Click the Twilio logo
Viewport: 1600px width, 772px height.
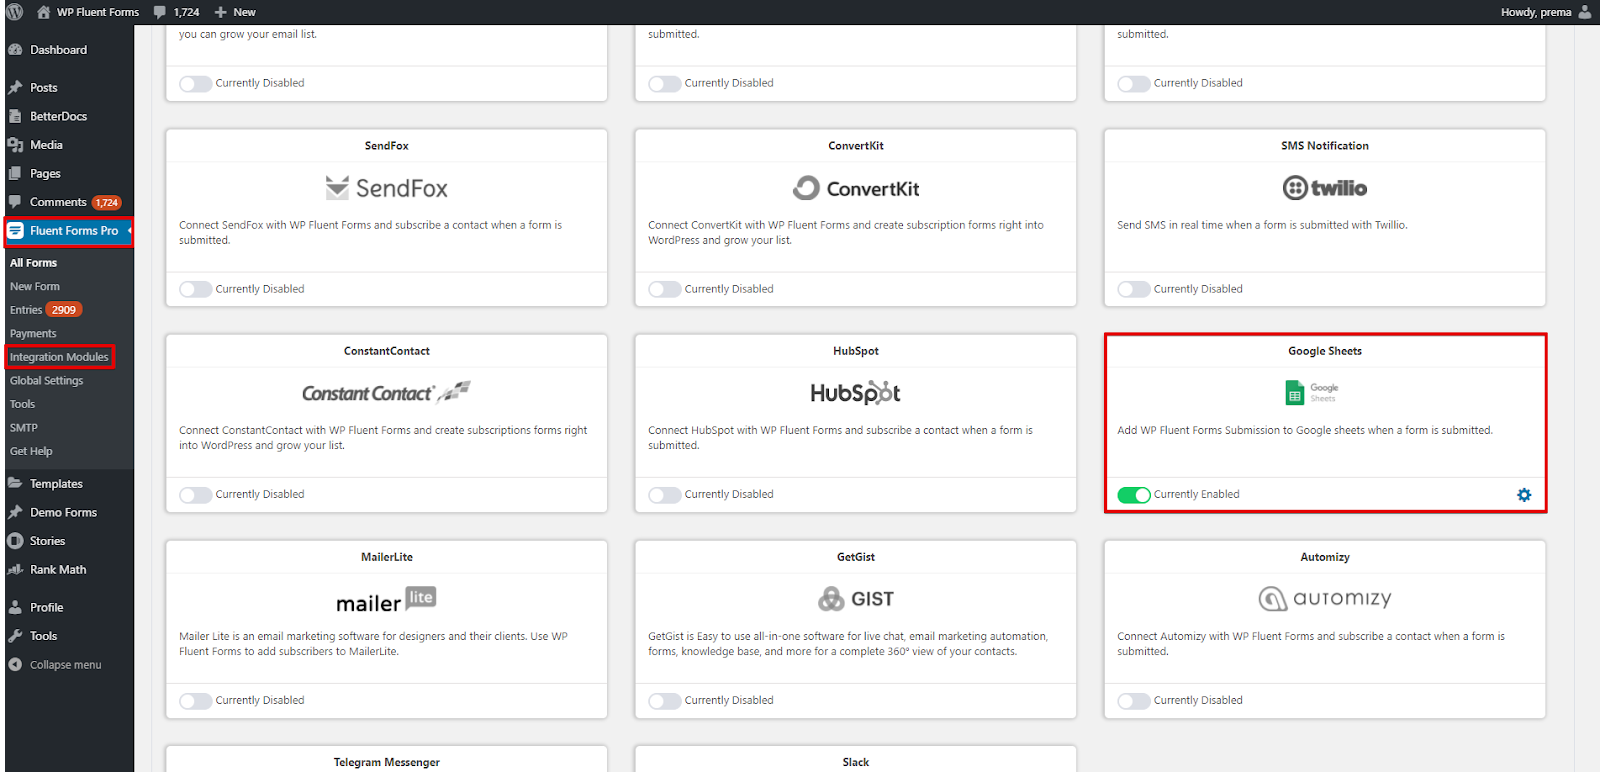tap(1325, 188)
